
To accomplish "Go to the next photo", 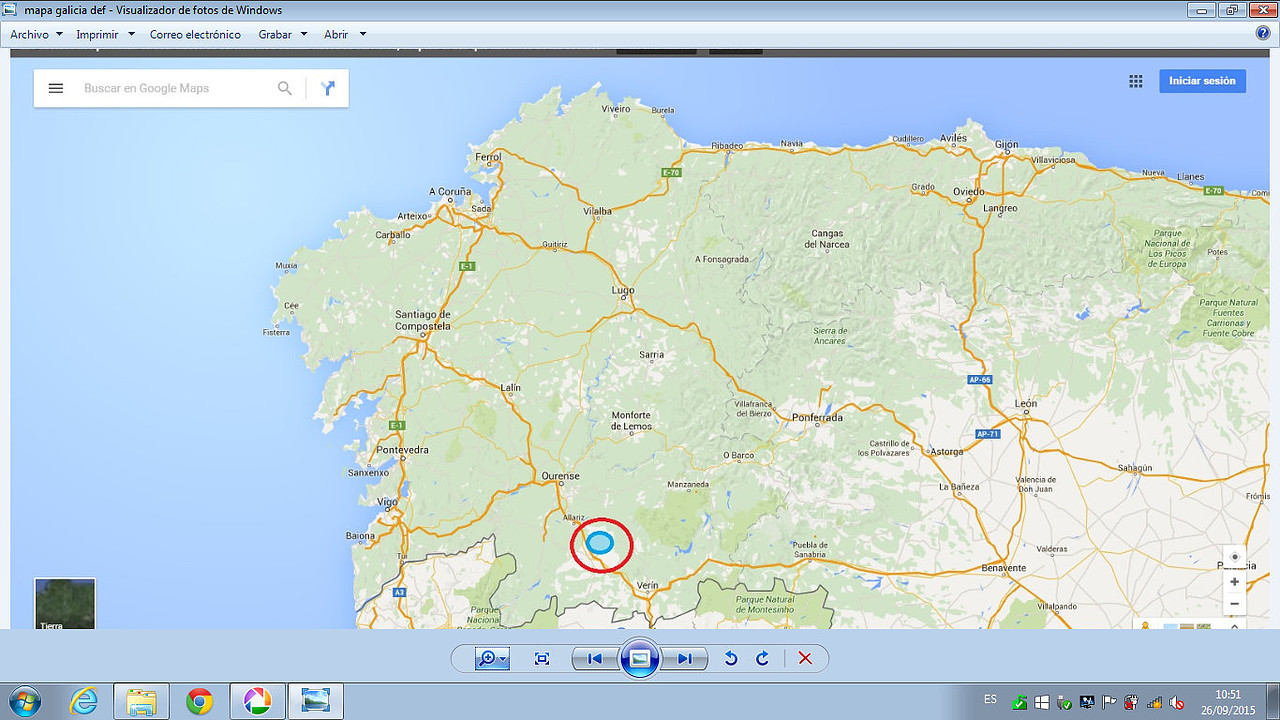I will click(685, 658).
